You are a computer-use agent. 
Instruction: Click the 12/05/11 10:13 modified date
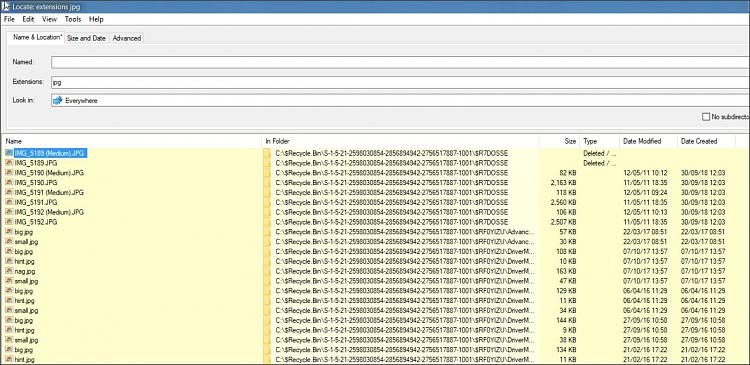(645, 212)
